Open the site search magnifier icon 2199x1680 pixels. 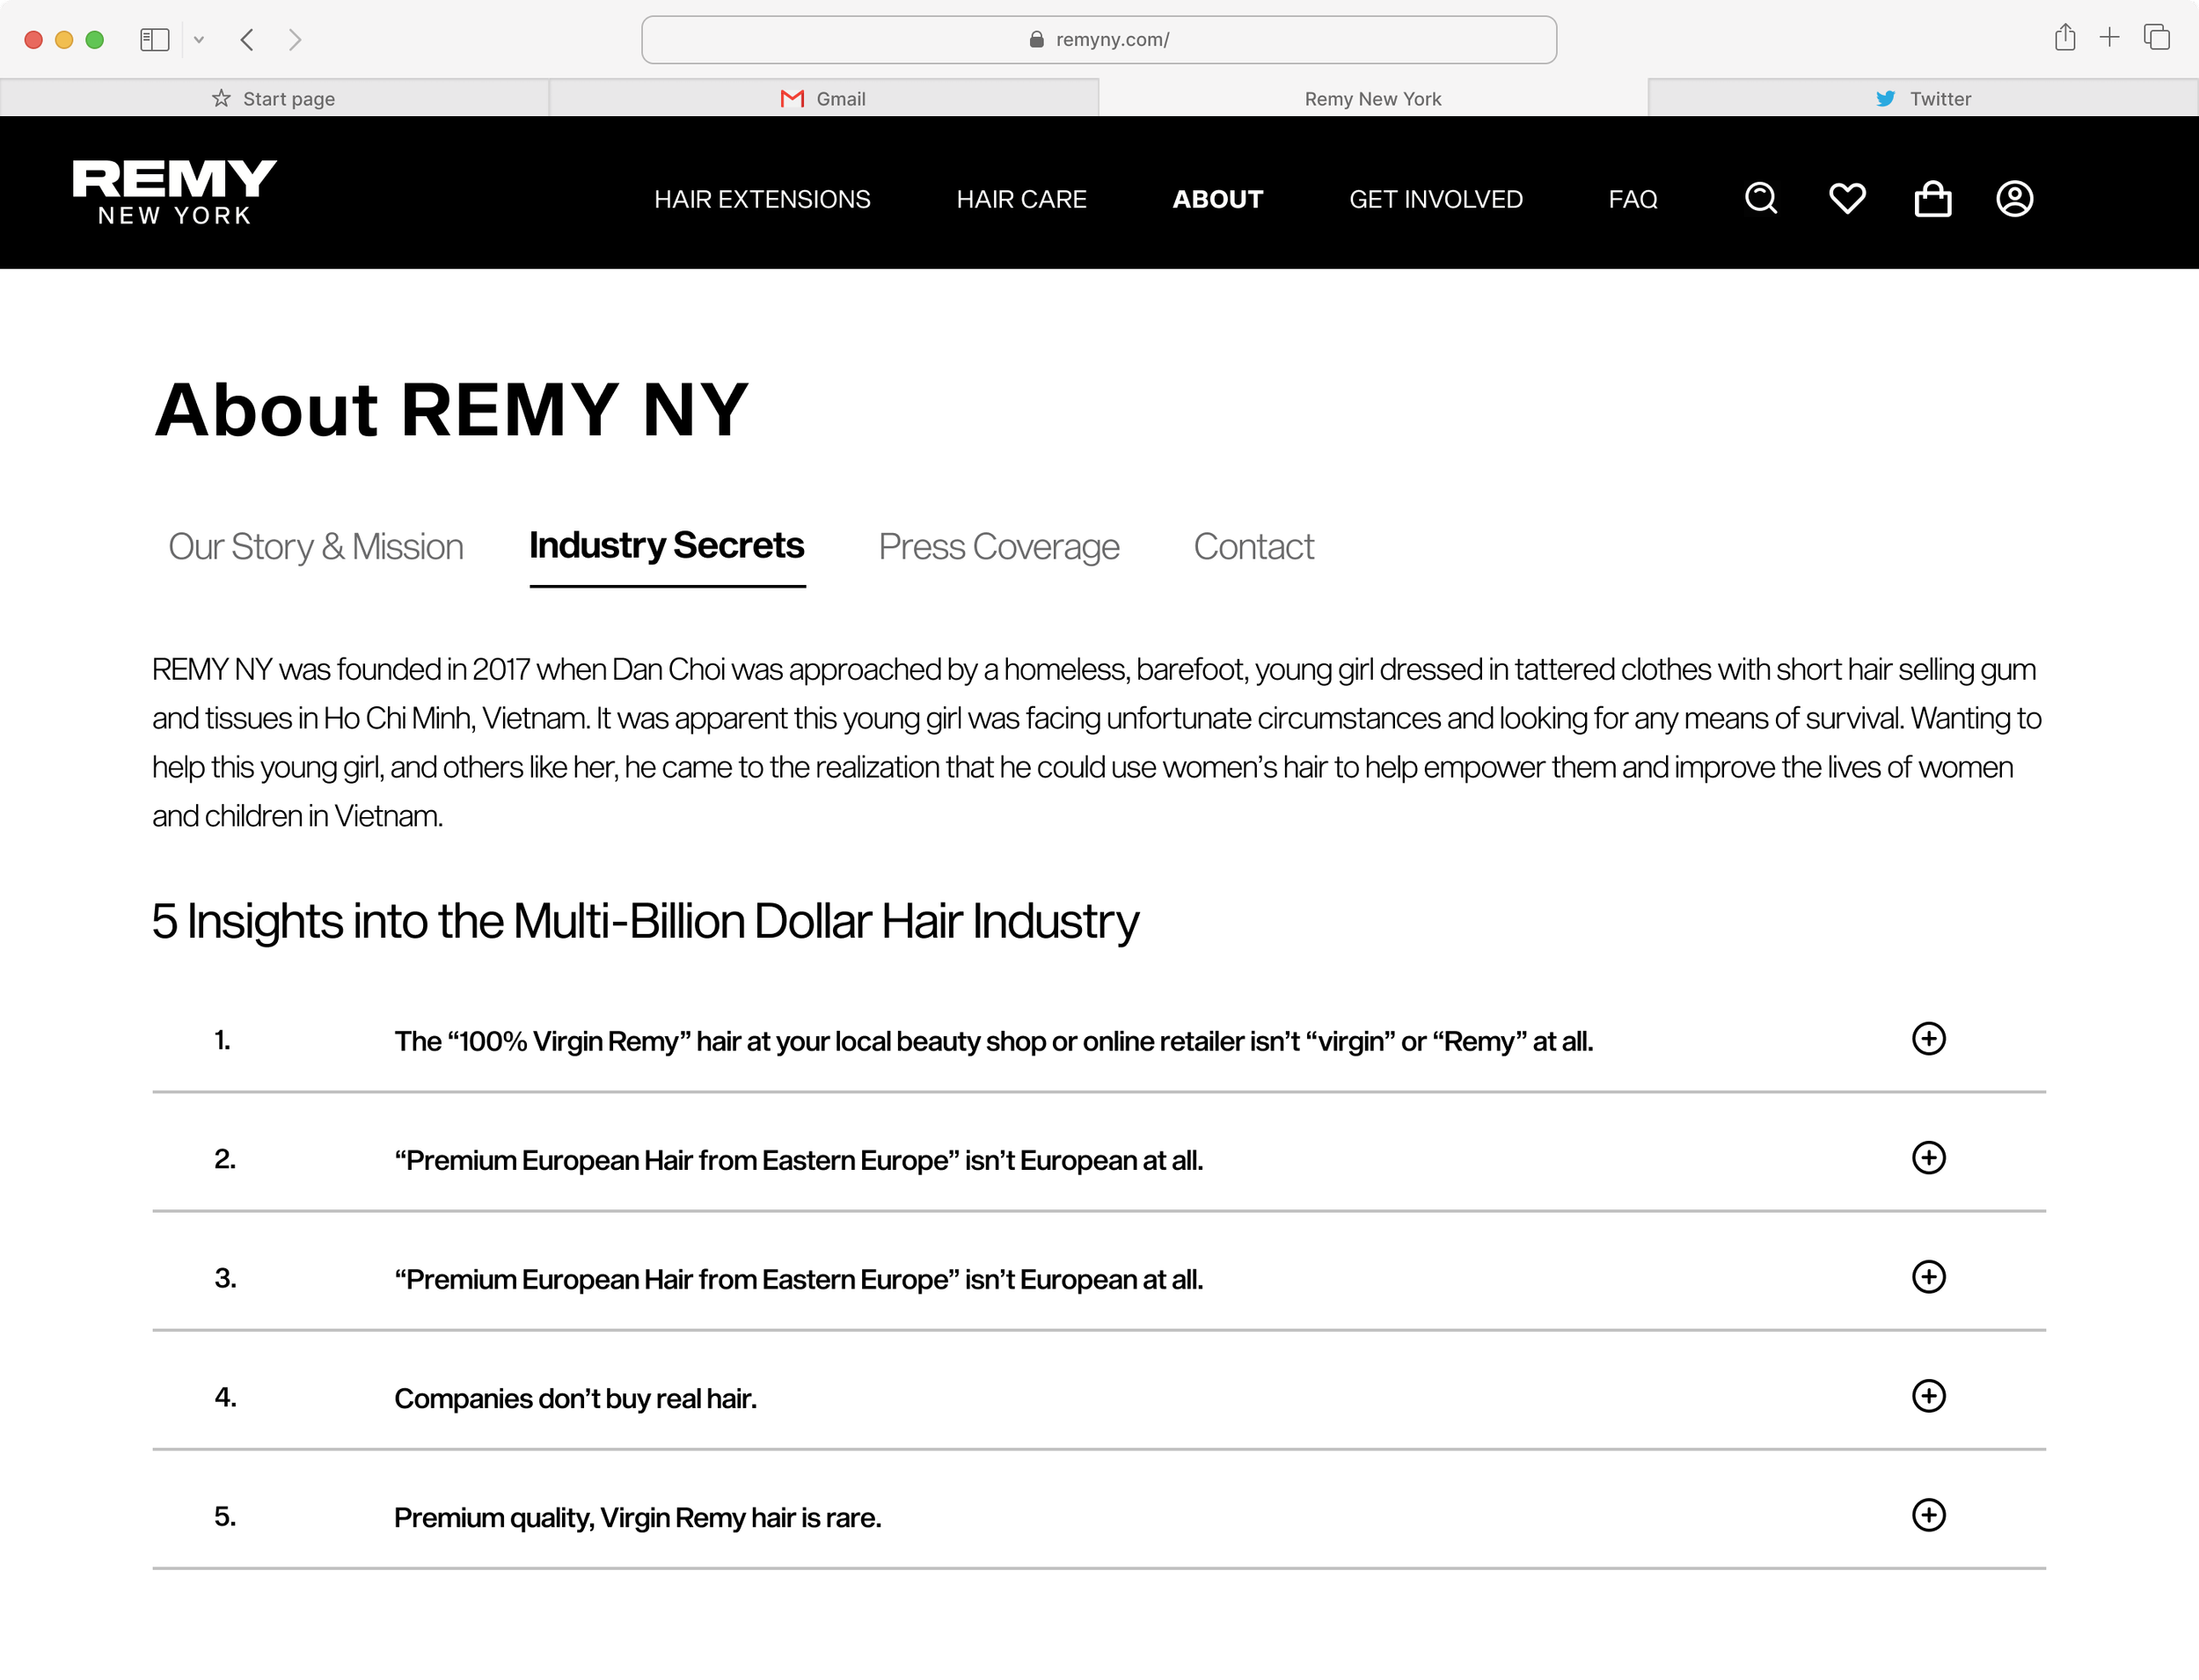click(x=1760, y=198)
